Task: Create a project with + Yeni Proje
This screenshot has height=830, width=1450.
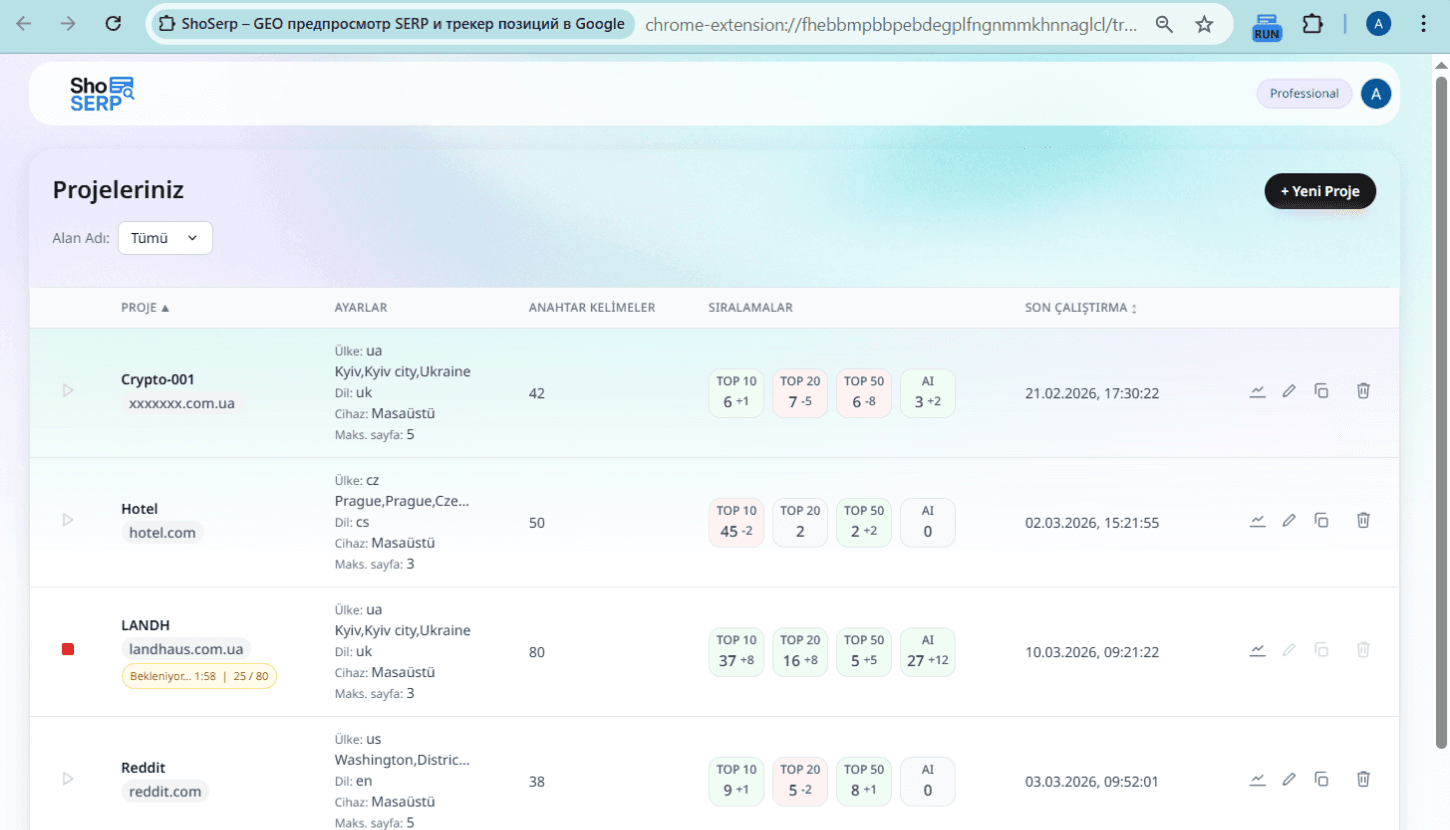Action: [1320, 191]
